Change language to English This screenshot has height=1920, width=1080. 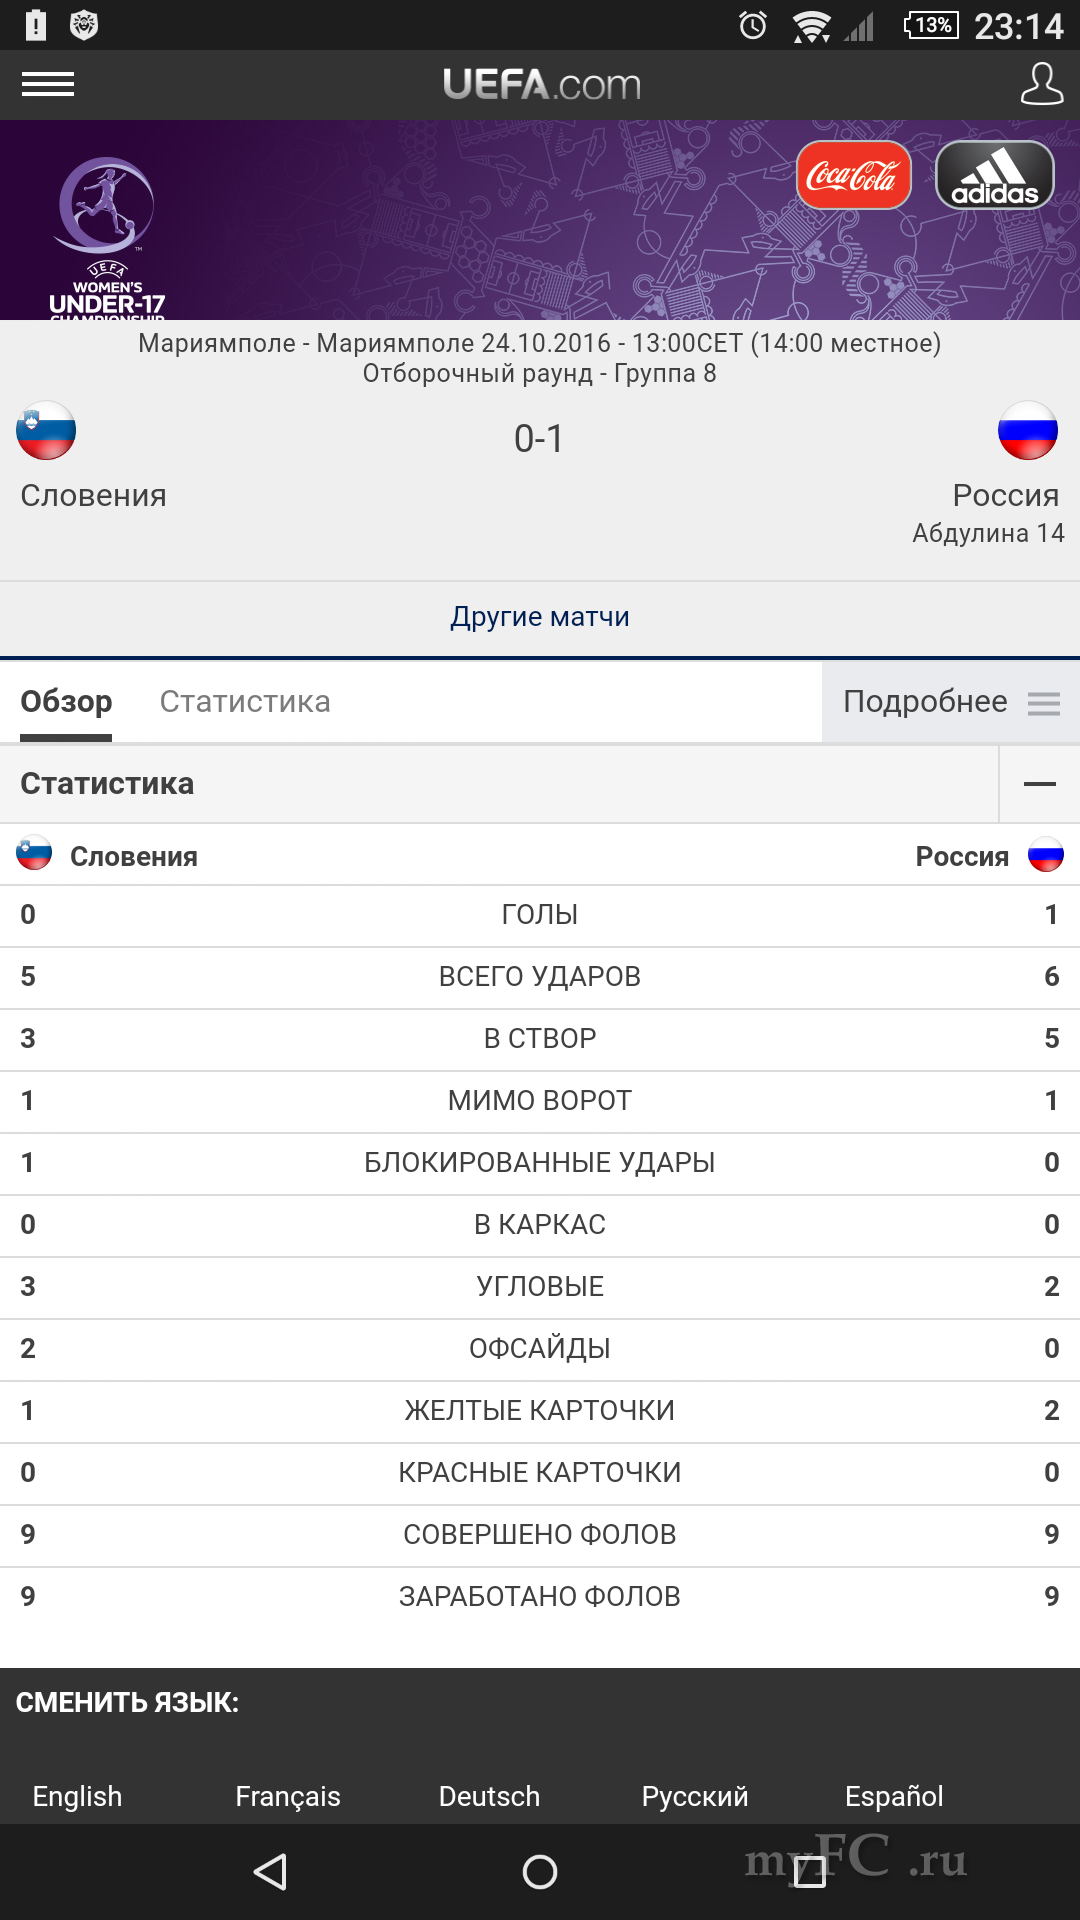point(77,1796)
